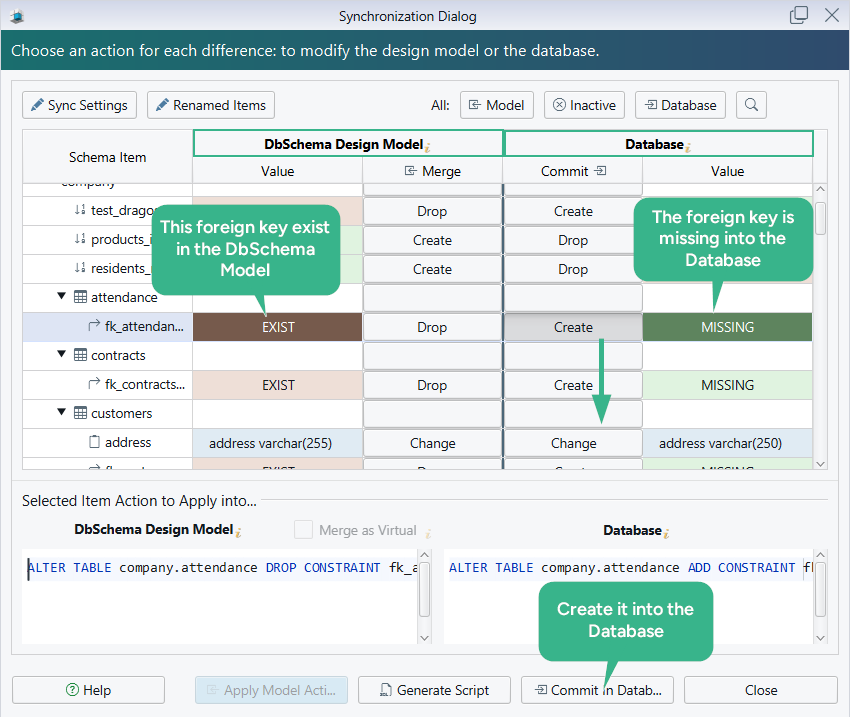Viewport: 850px width, 717px height.
Task: Click EXIST cell in fk_contracts row
Action: [278, 385]
